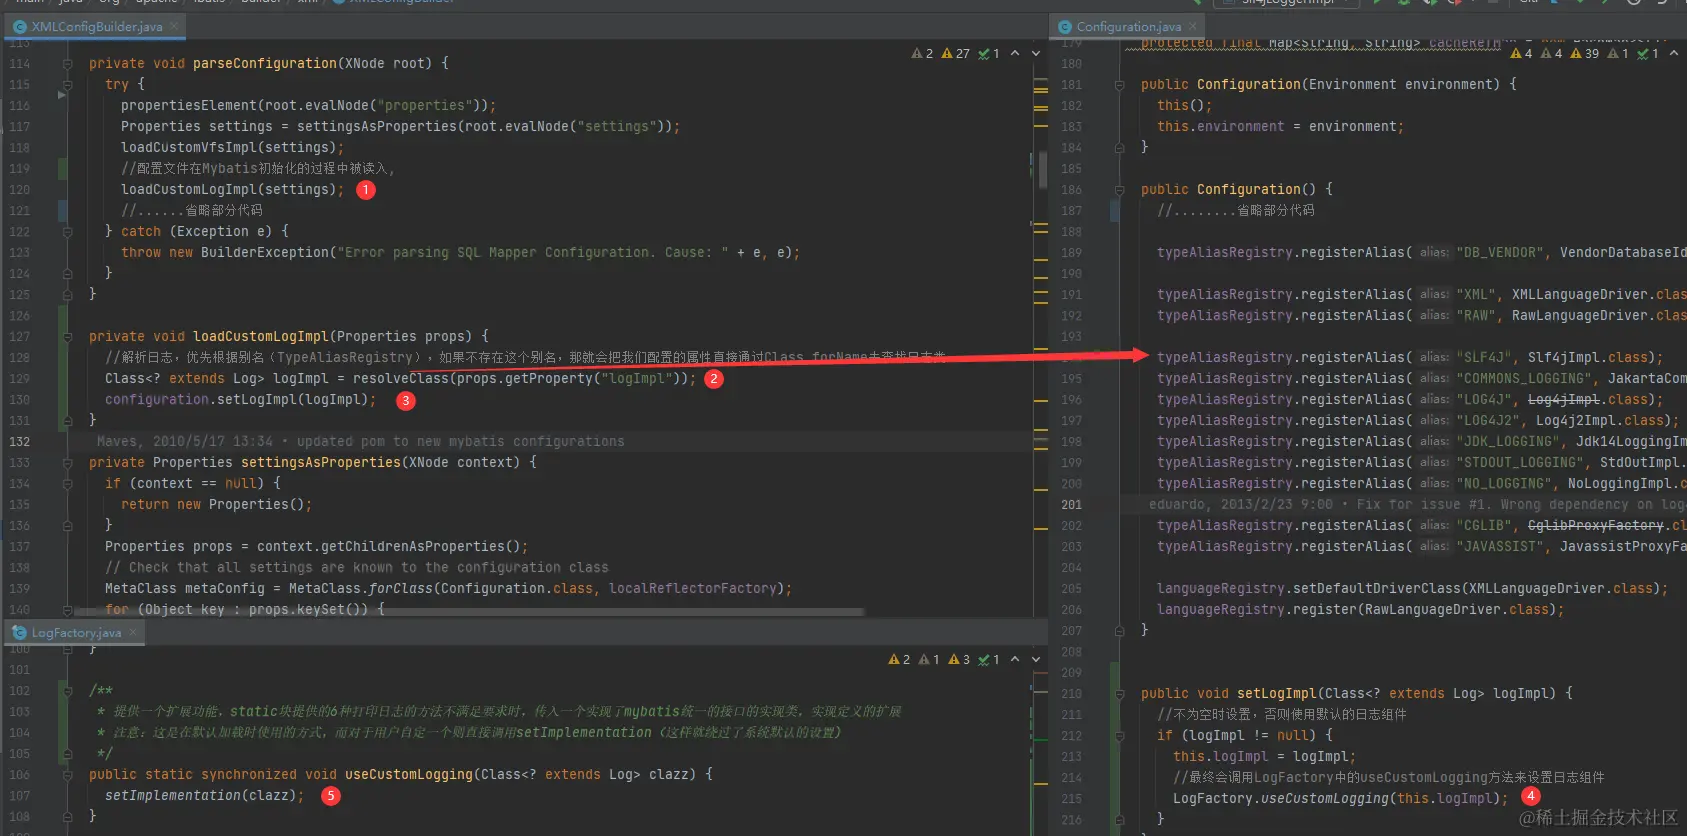The image size is (1687, 836).
Task: Click the return new Properties() line
Action: (x=216, y=504)
